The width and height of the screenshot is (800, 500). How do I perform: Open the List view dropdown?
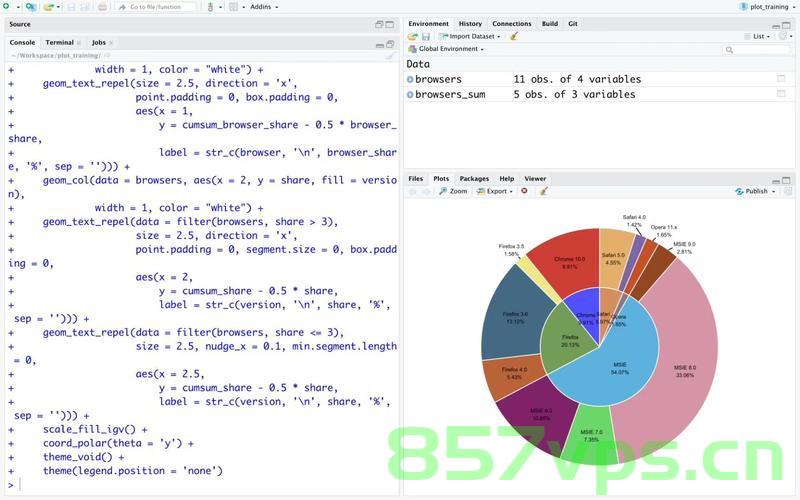point(757,36)
